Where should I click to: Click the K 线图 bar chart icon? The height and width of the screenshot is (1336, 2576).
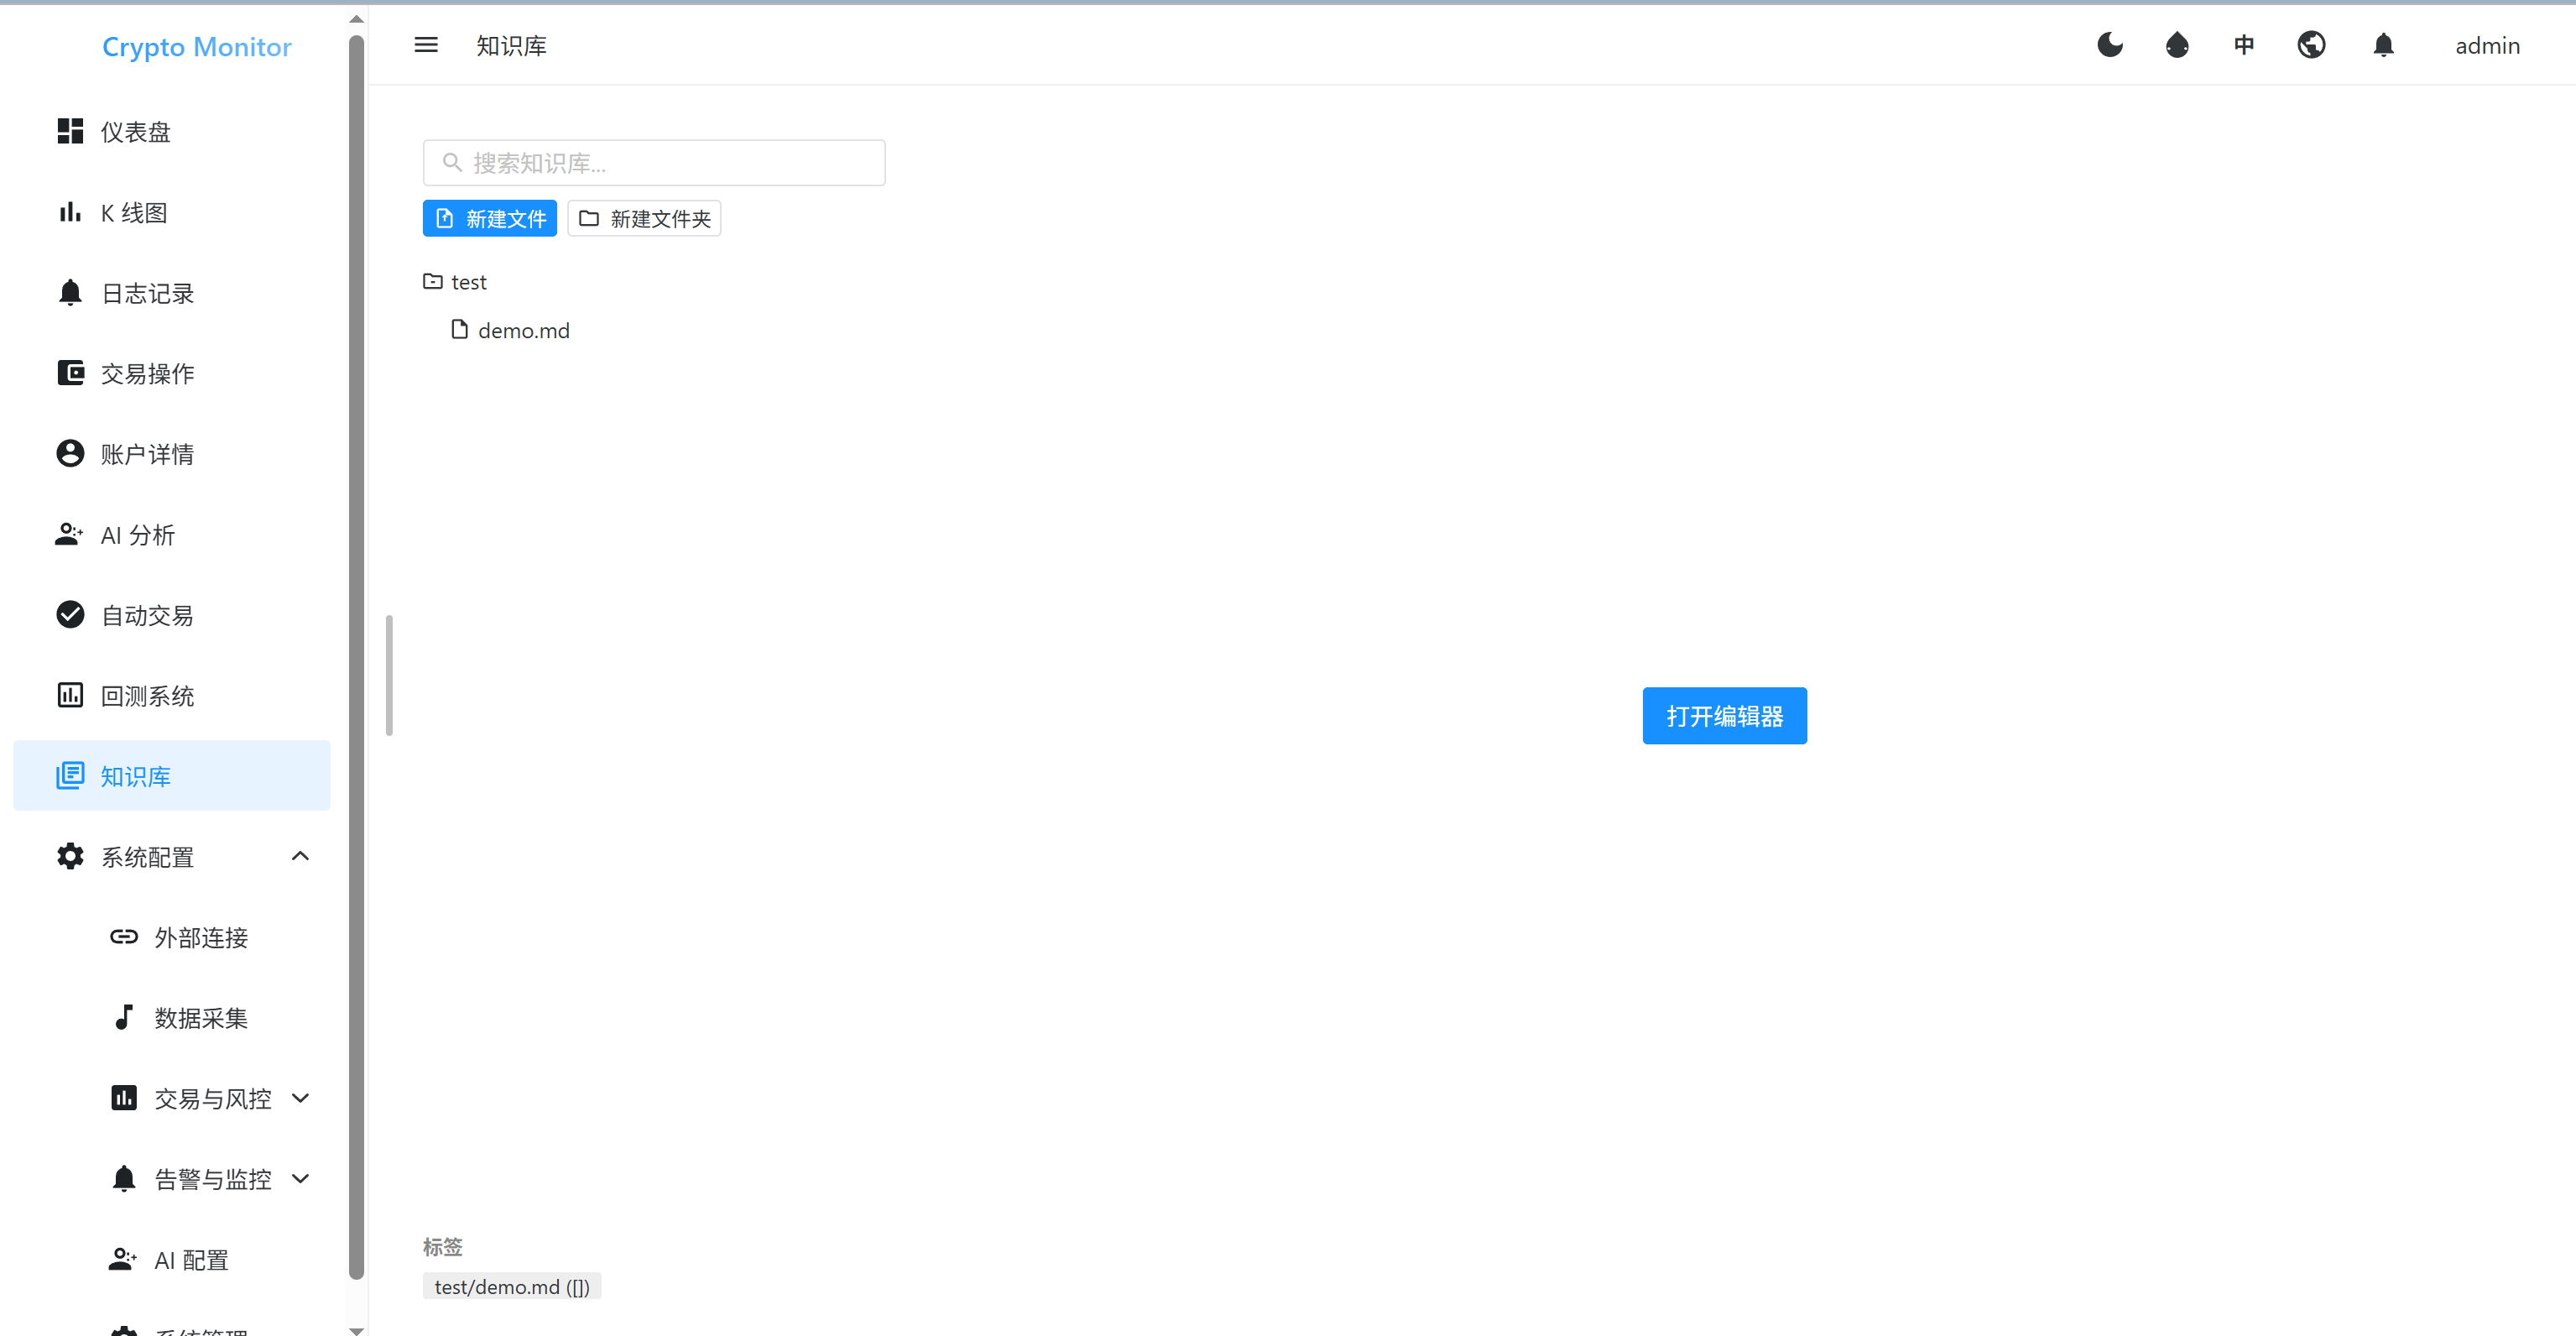tap(70, 212)
